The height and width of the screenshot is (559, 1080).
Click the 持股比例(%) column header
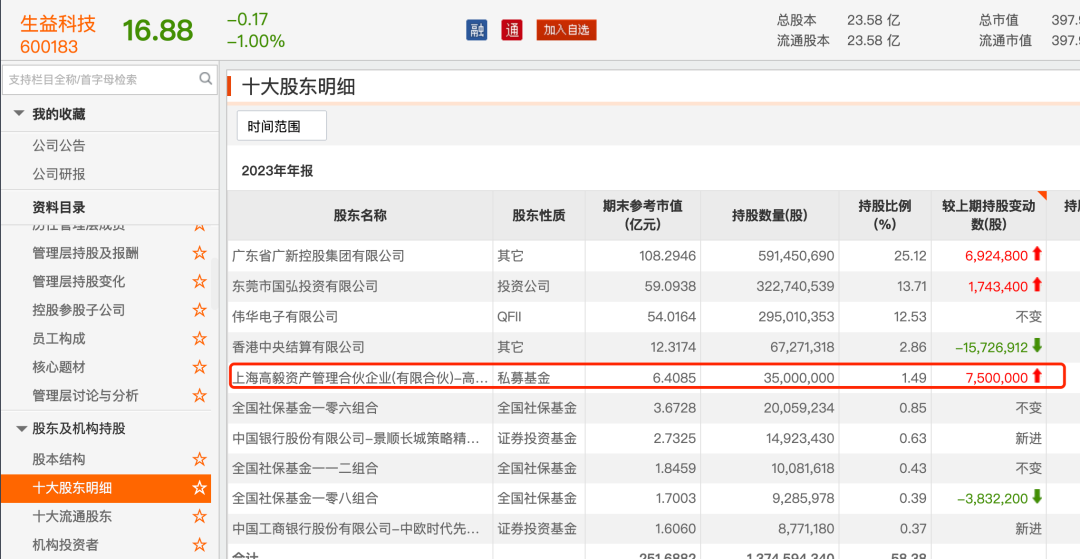click(x=884, y=215)
